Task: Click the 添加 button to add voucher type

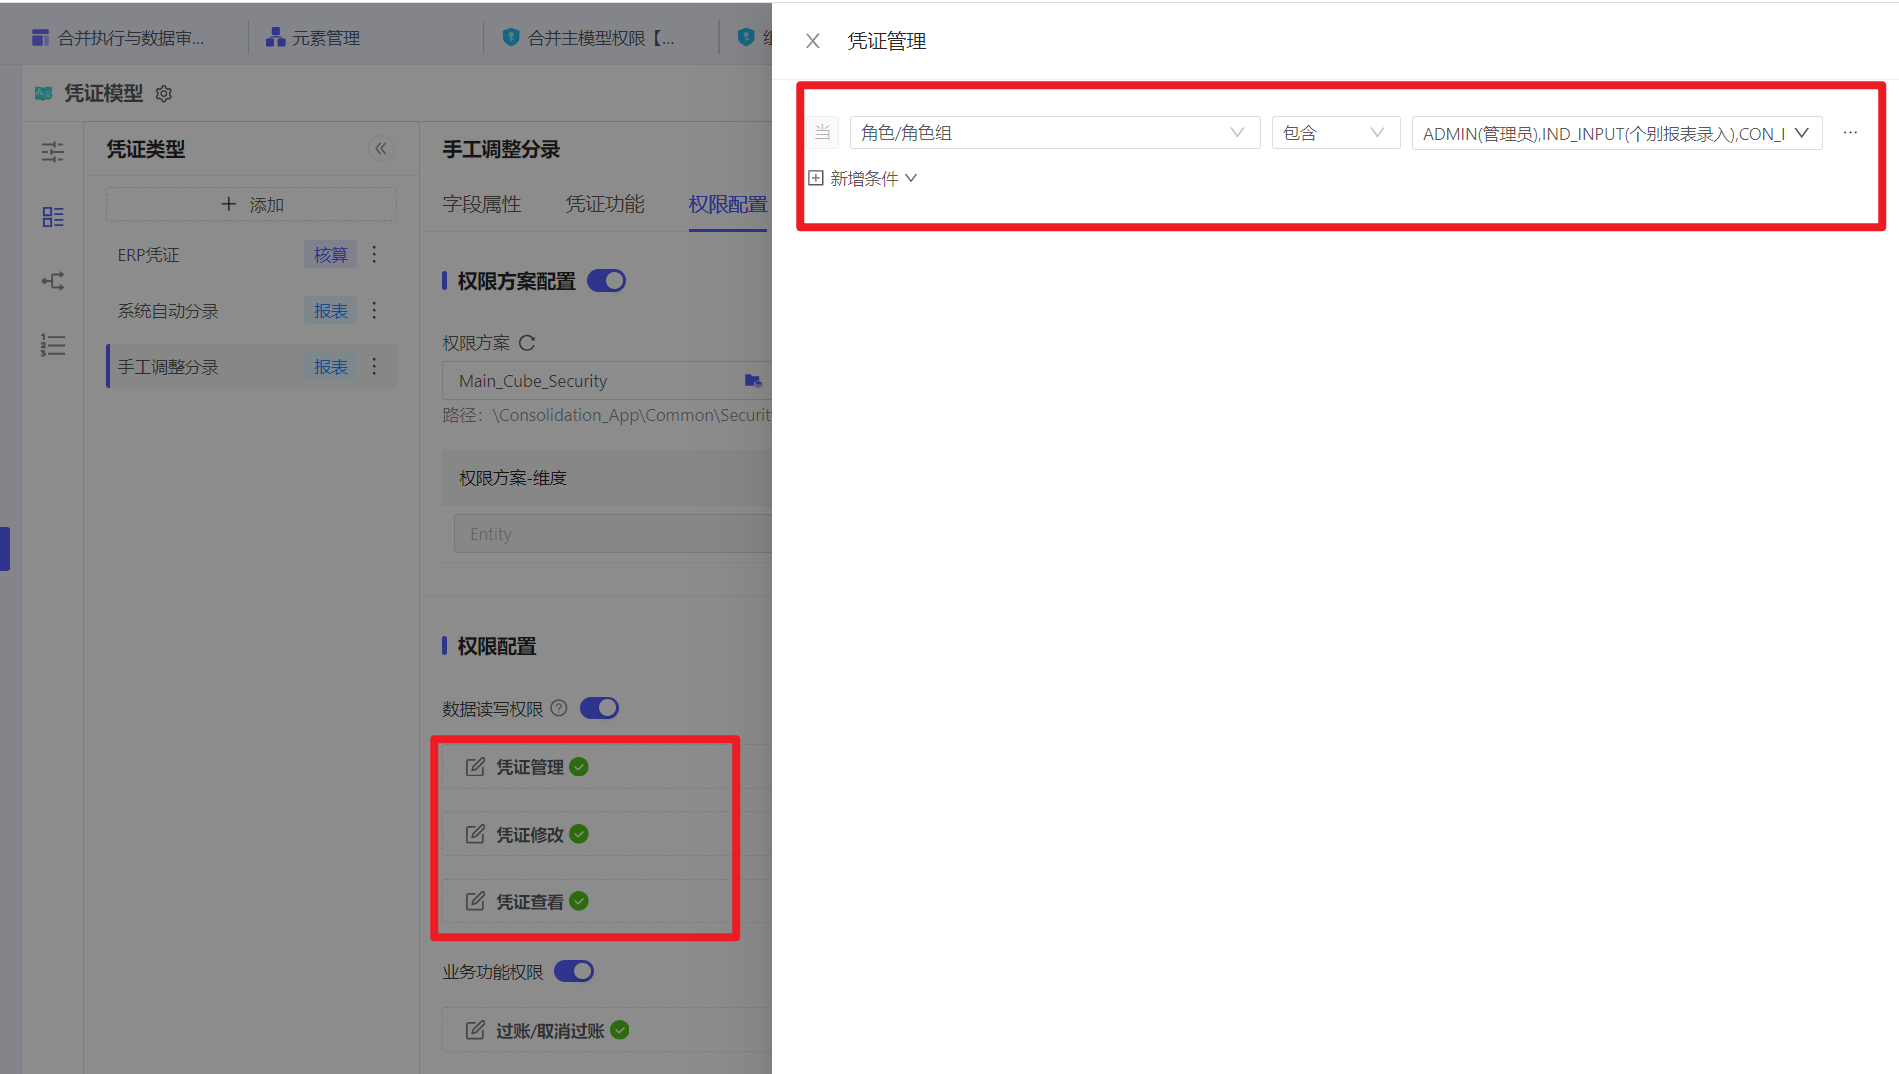Action: coord(252,204)
